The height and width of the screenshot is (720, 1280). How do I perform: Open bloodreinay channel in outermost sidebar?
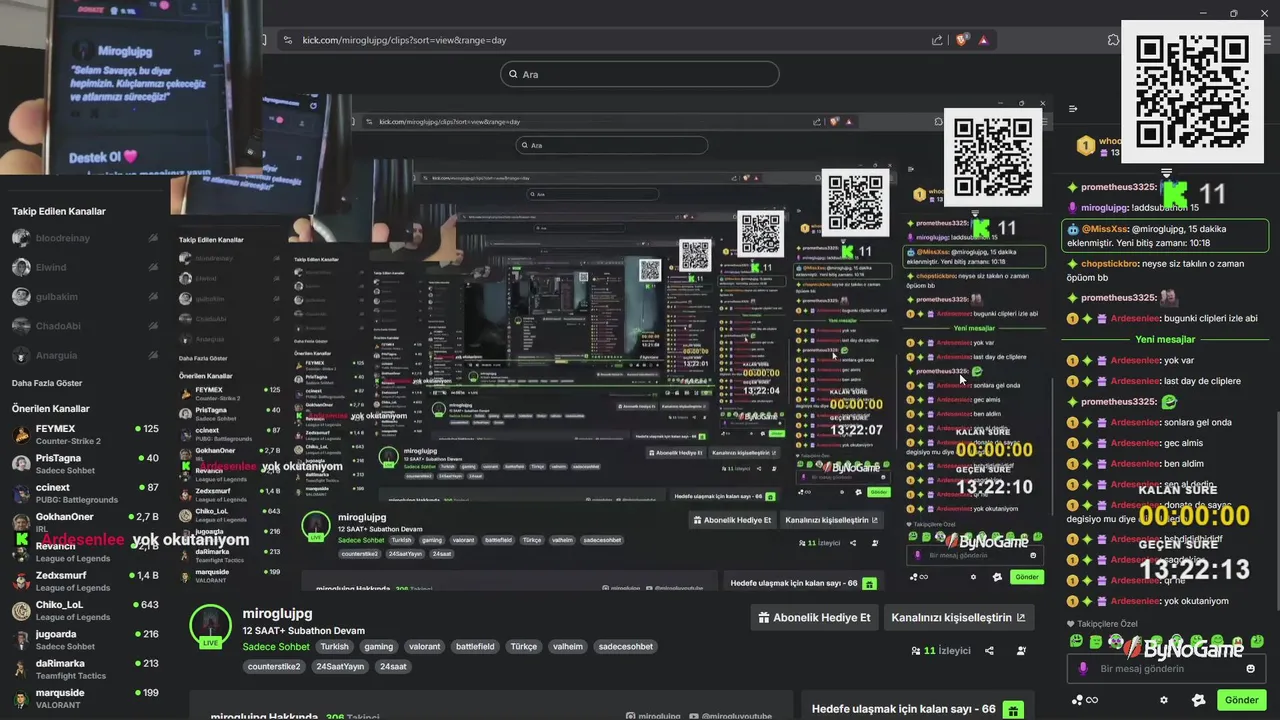[84, 238]
